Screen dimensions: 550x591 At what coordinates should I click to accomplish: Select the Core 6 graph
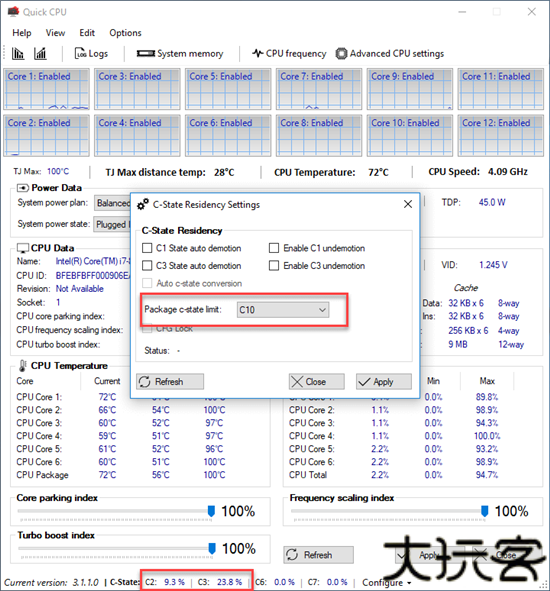[x=228, y=135]
